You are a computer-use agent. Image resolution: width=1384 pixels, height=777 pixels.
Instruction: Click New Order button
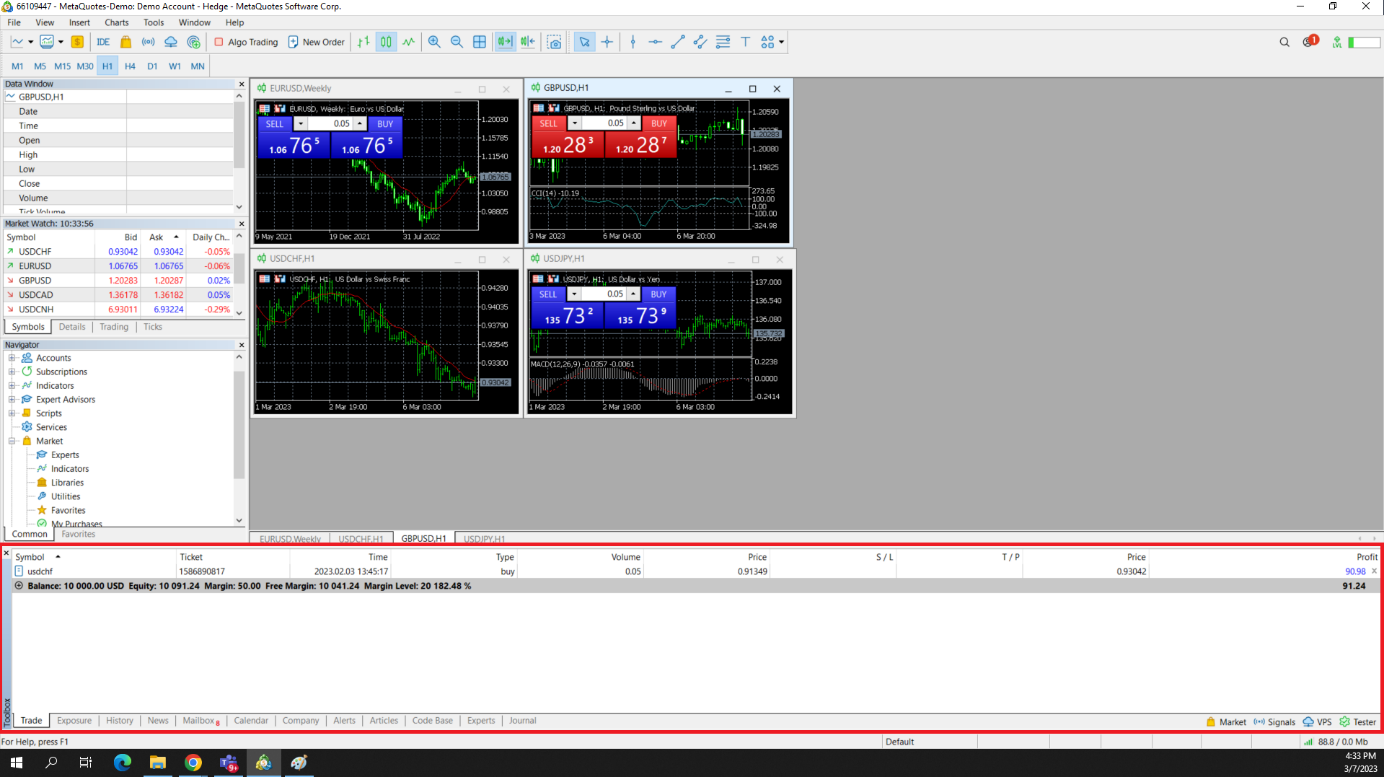point(316,42)
